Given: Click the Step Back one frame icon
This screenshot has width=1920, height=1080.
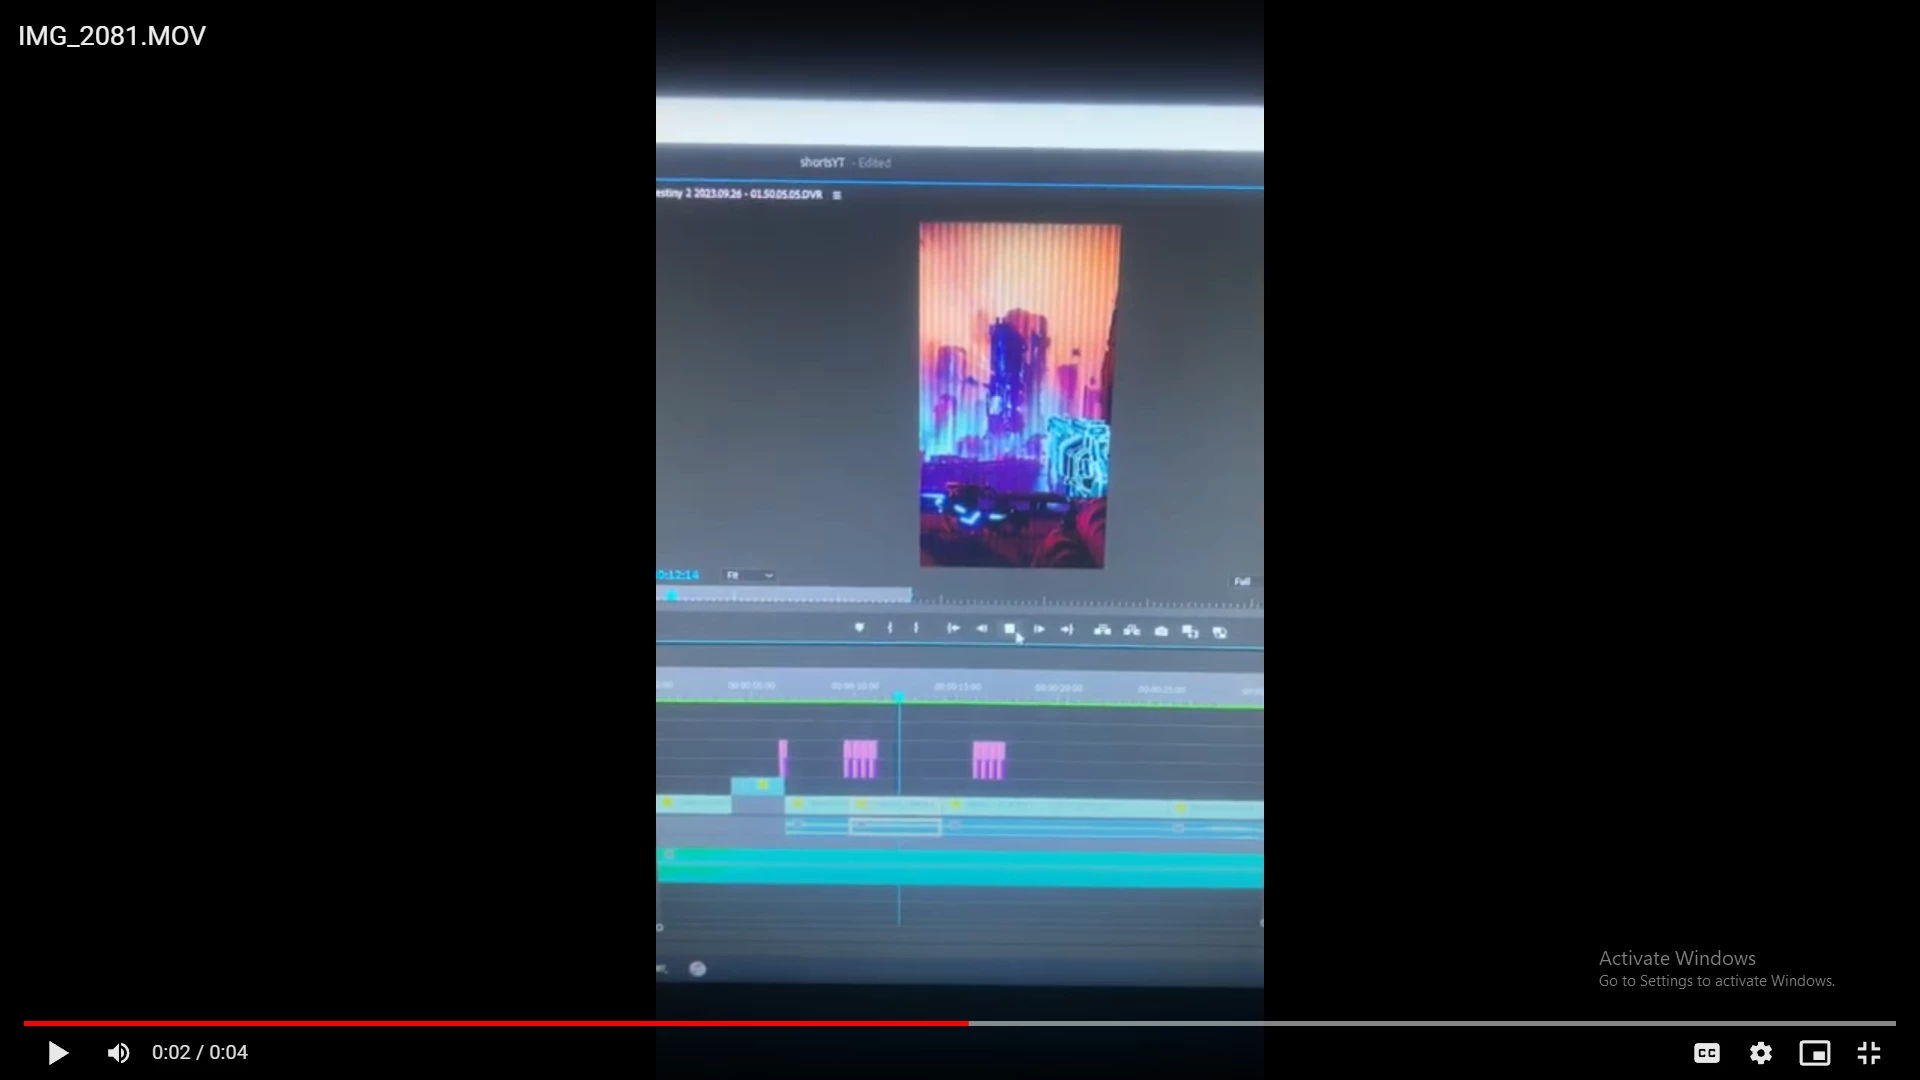Looking at the screenshot, I should click(x=981, y=629).
